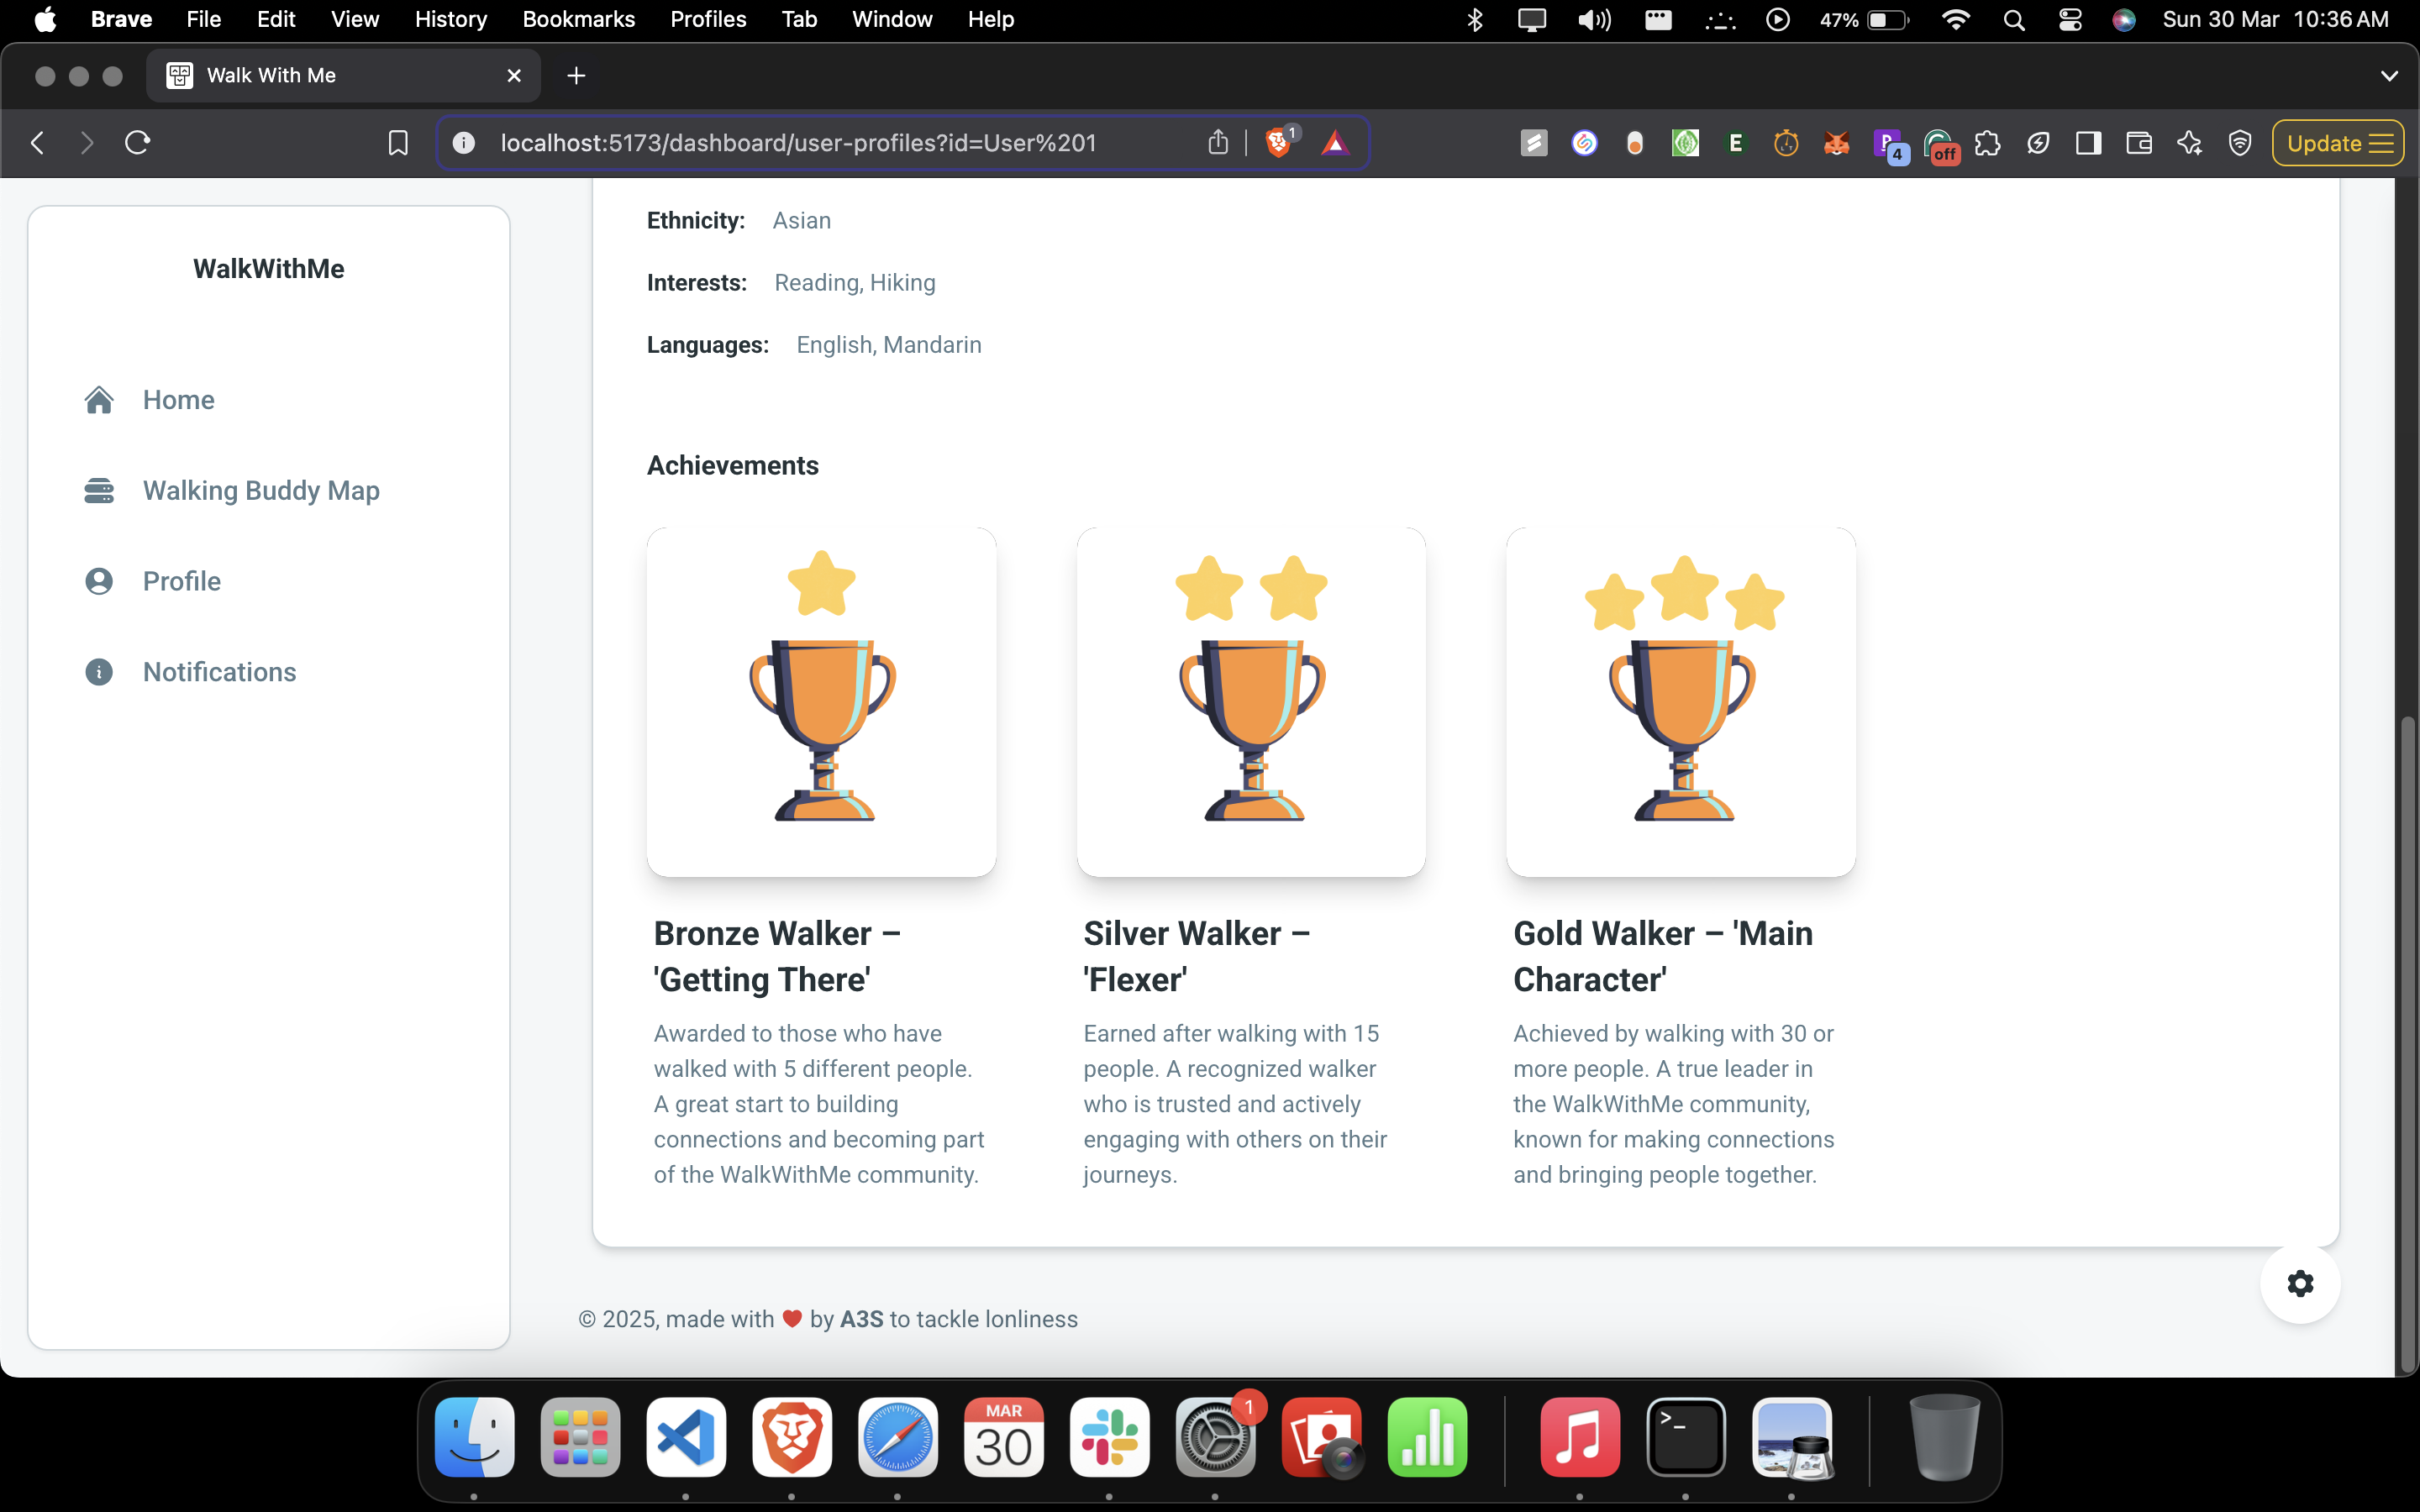Open Walking Buddy Map from sidebar

(260, 491)
